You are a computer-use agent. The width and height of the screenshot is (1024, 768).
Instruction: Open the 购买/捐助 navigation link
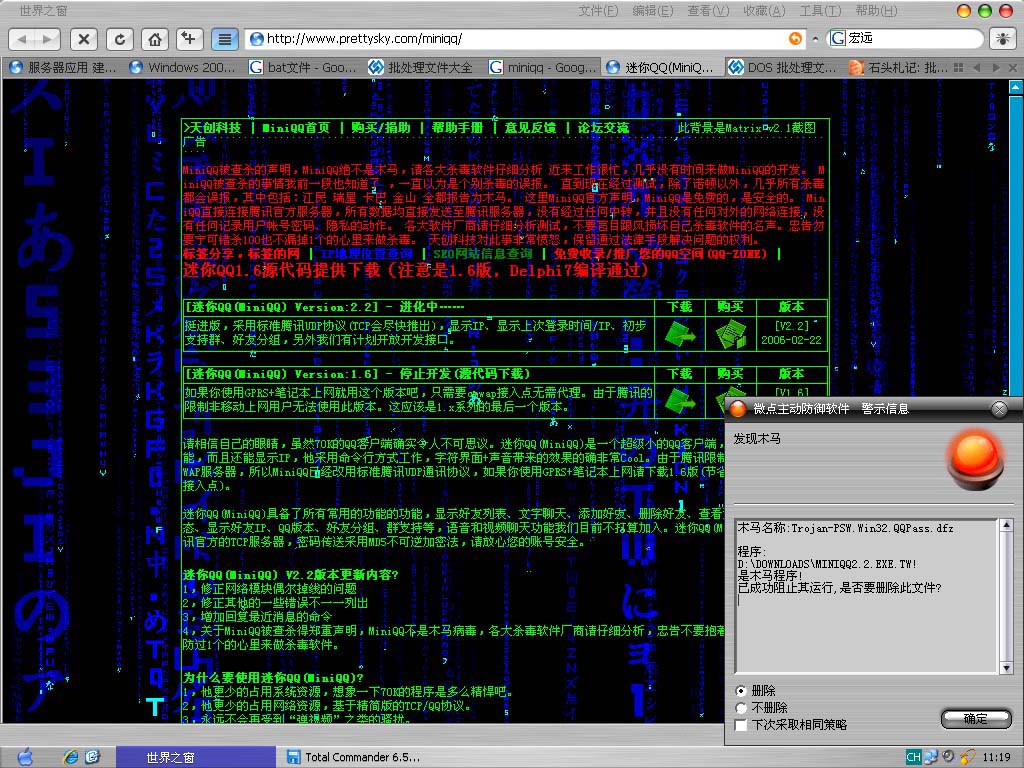(381, 128)
